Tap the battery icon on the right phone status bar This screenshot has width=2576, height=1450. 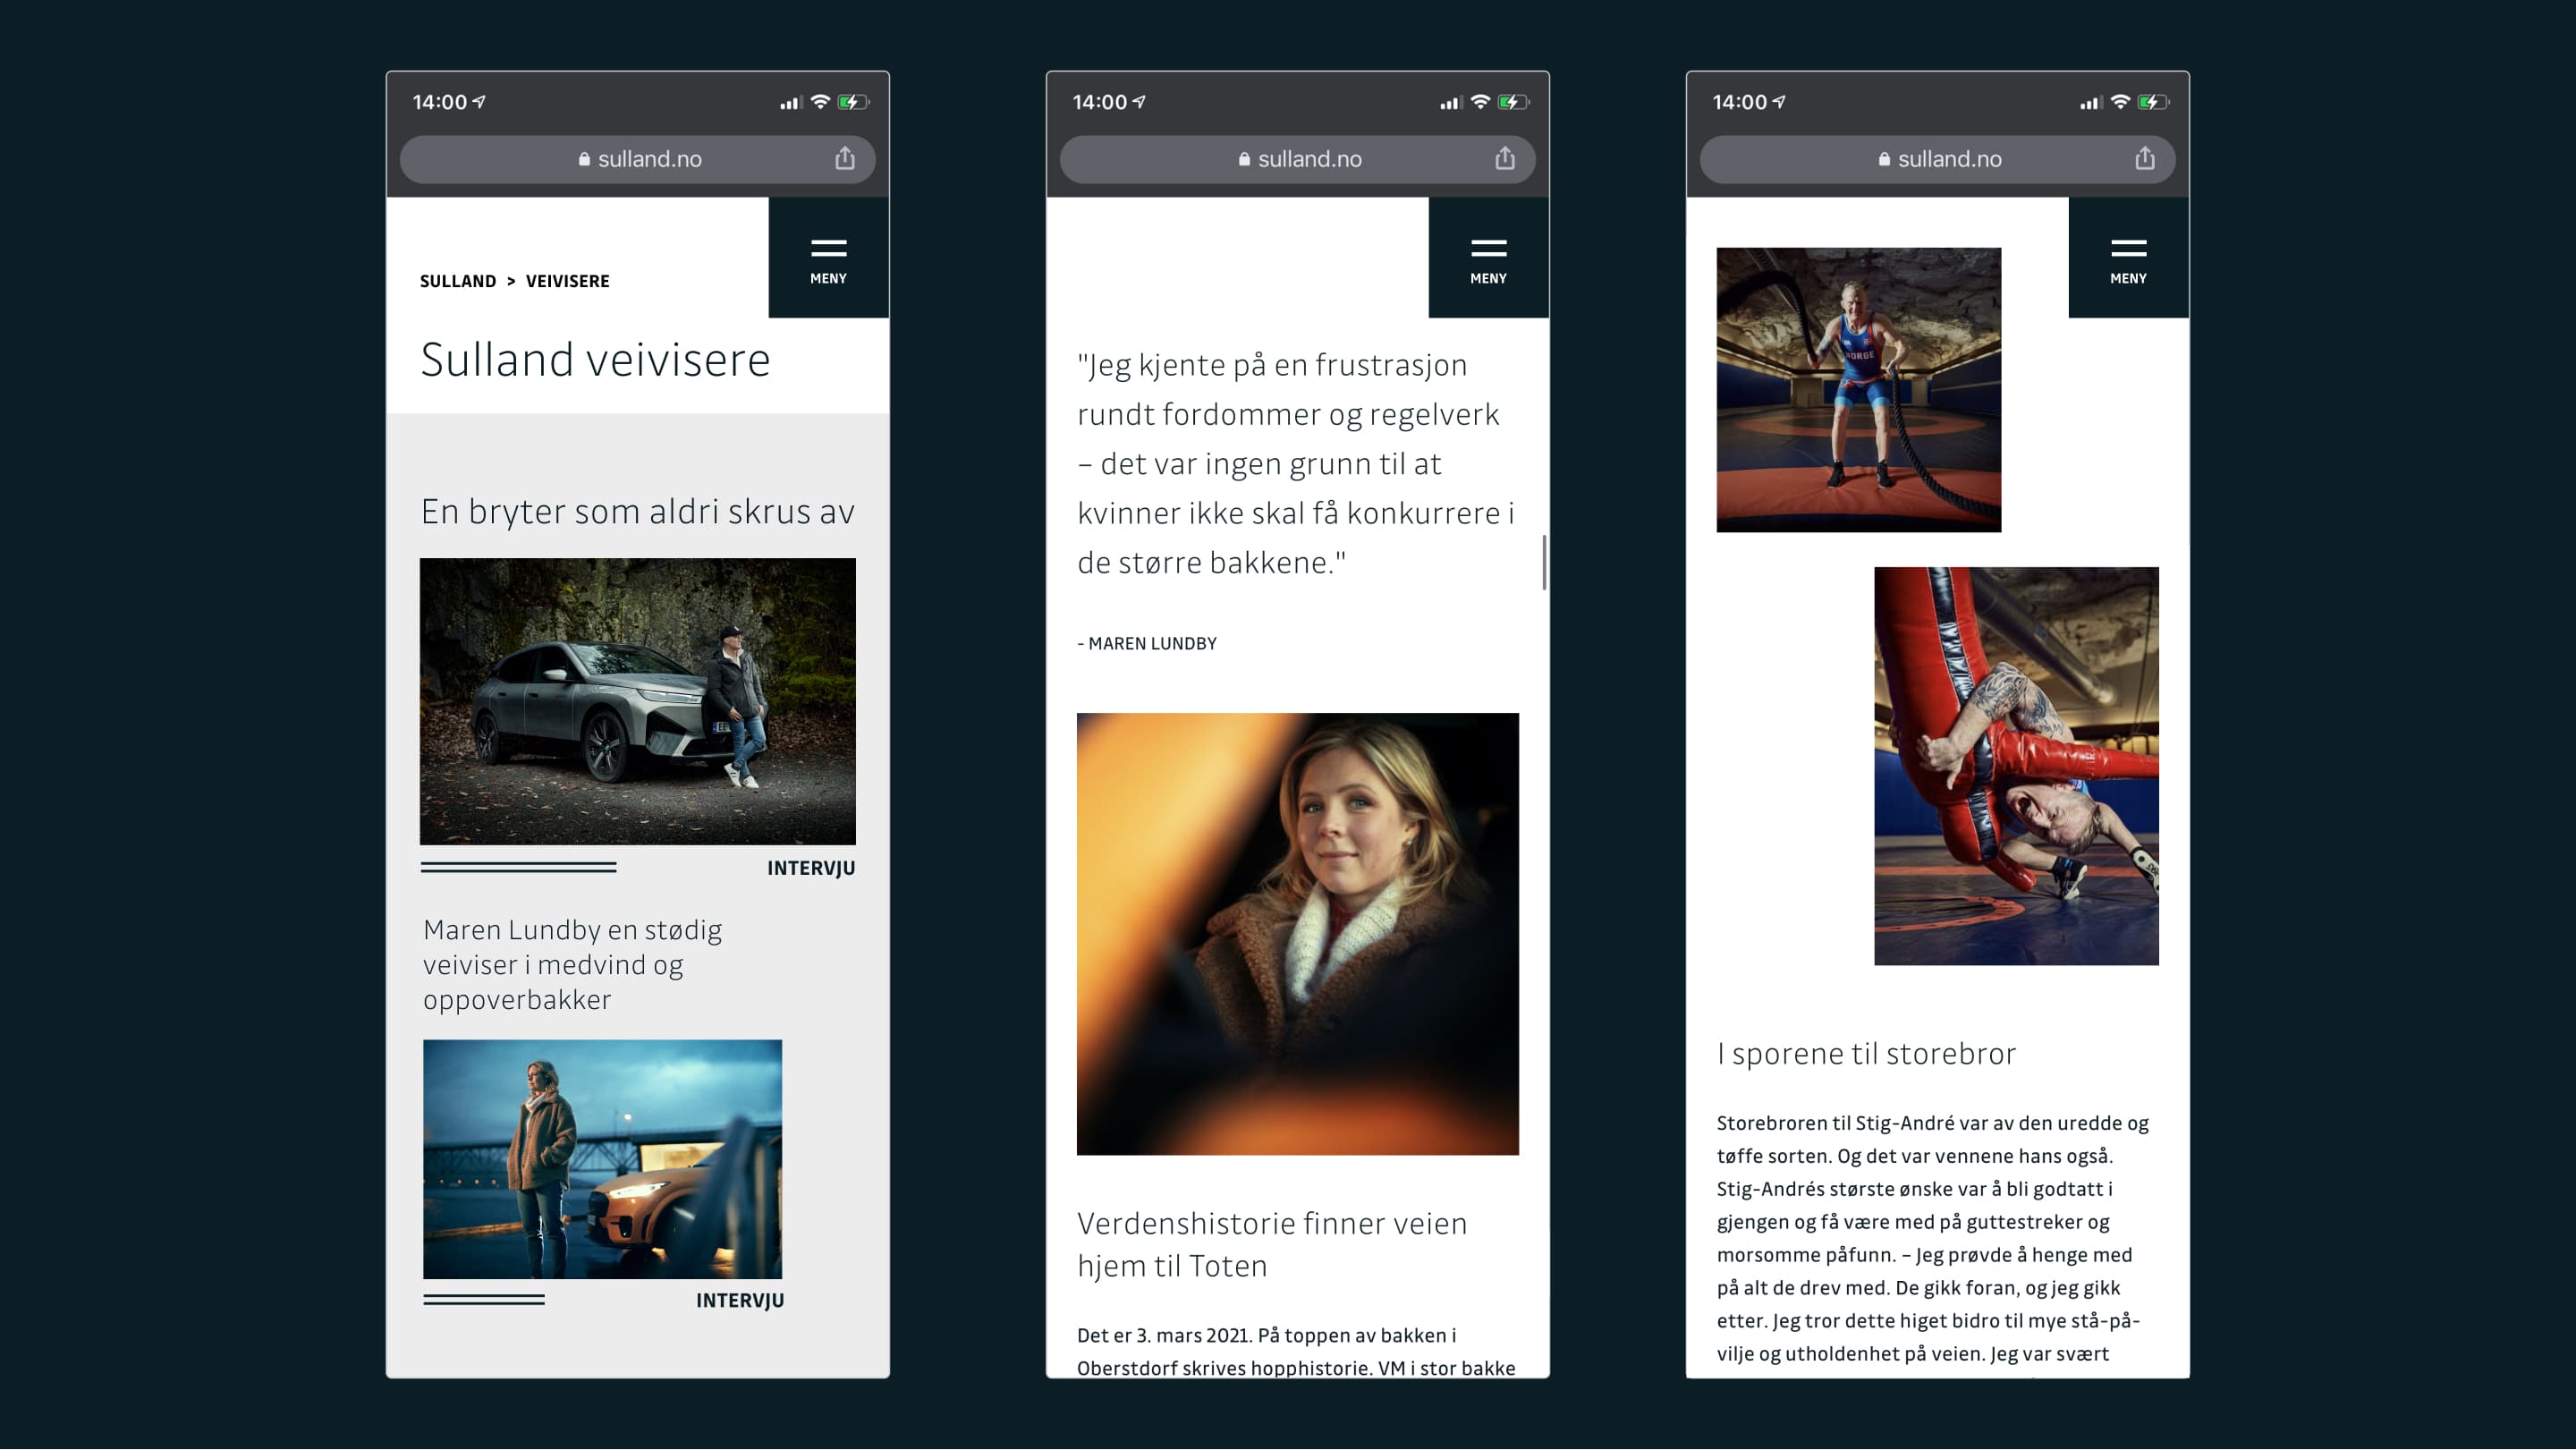pyautogui.click(x=2153, y=102)
